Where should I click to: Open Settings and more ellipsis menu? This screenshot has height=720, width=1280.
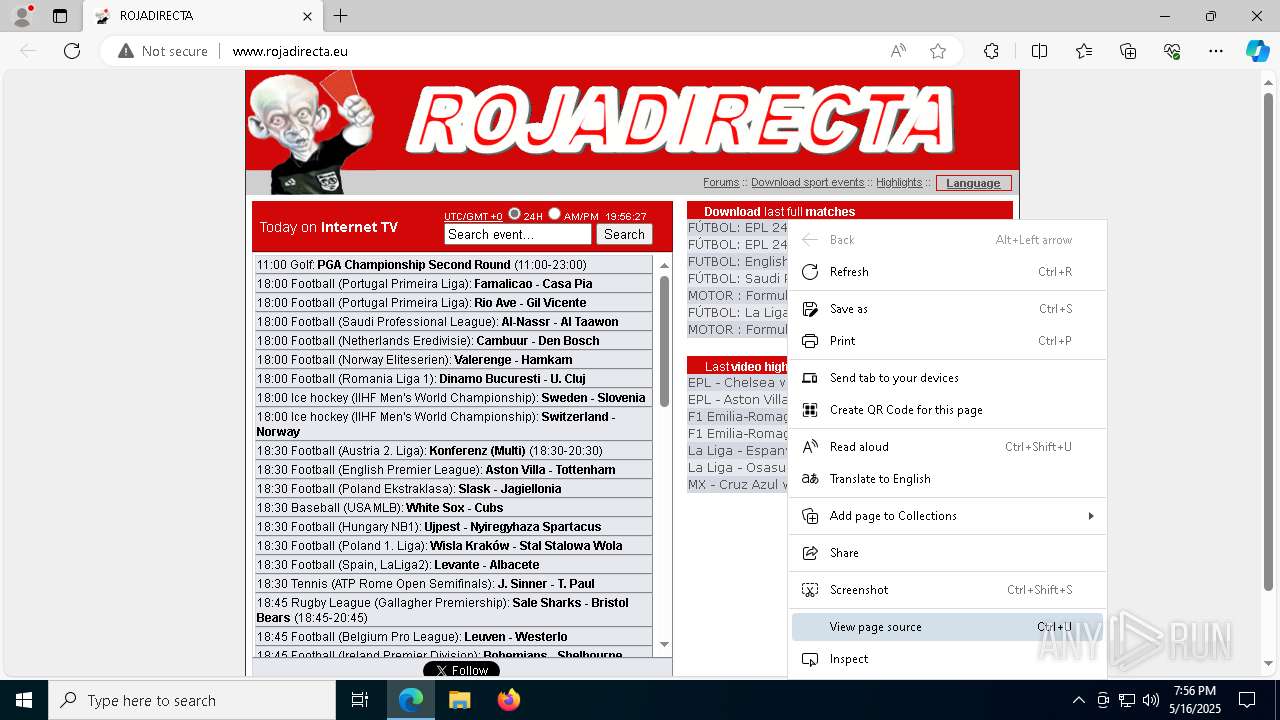[x=1216, y=51]
